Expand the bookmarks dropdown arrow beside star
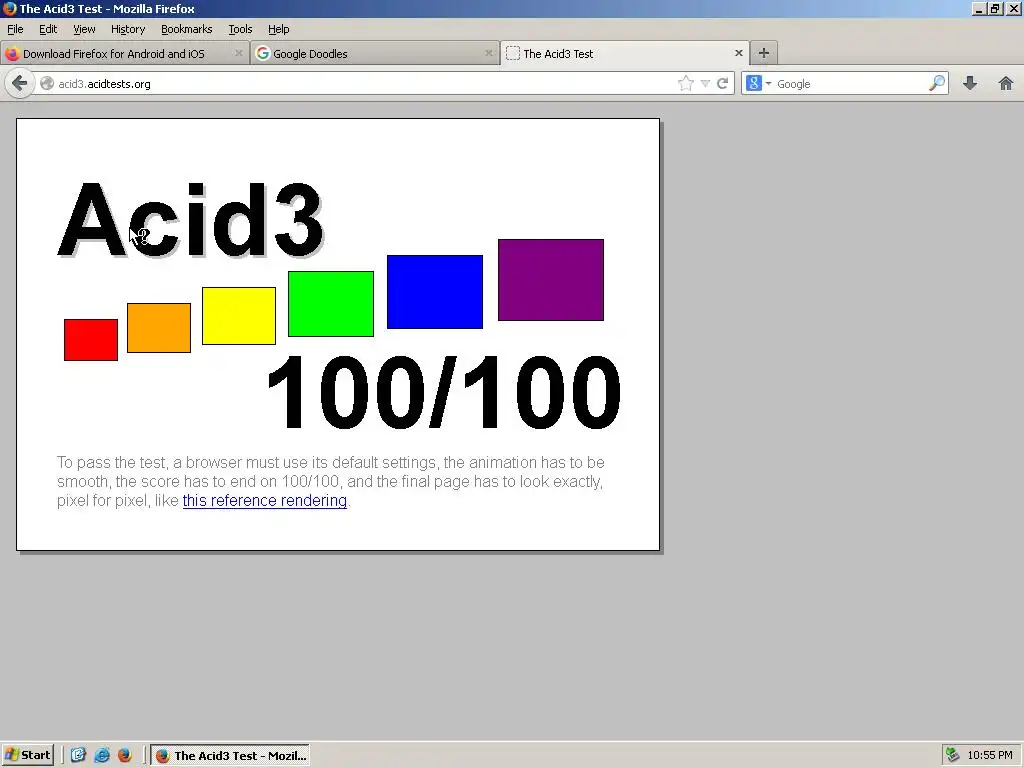Viewport: 1024px width, 768px height. pyautogui.click(x=705, y=84)
